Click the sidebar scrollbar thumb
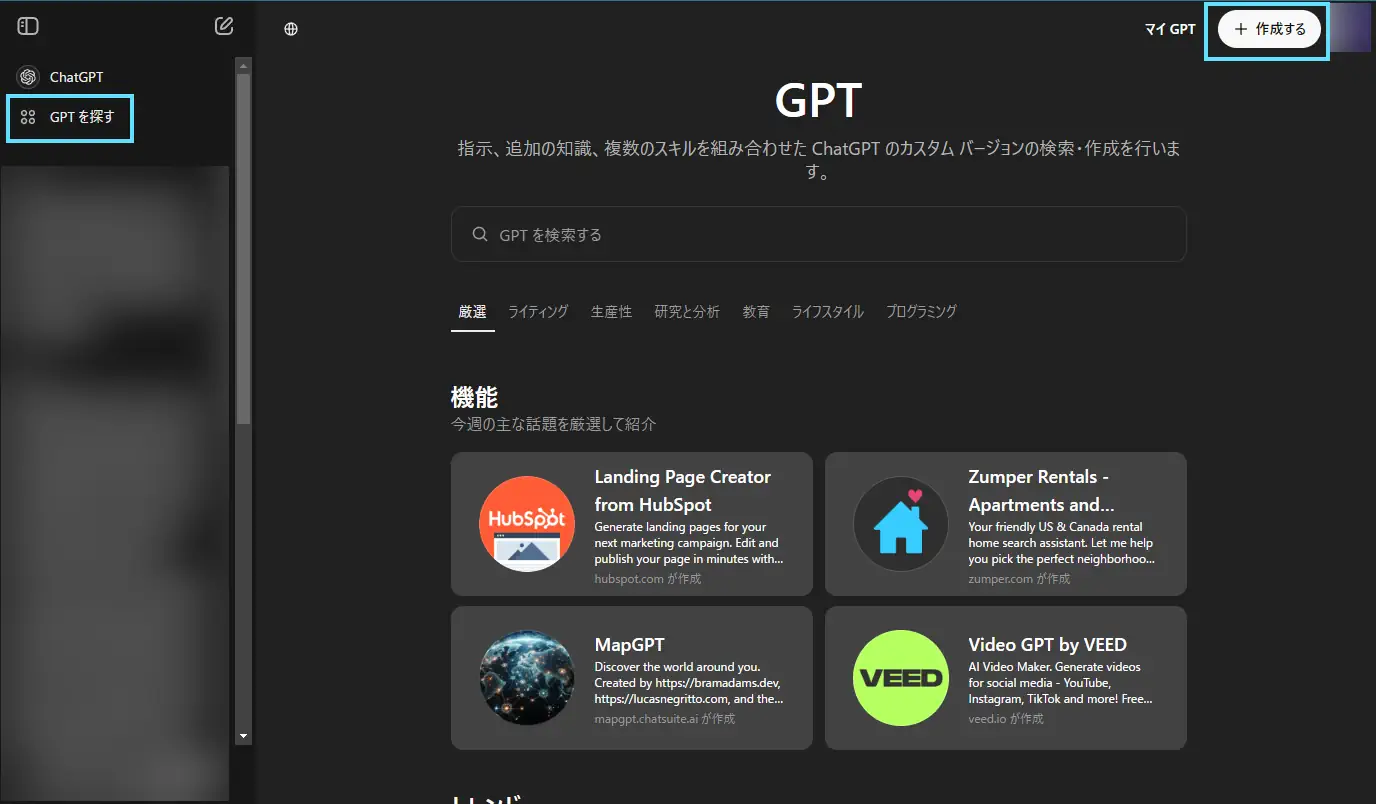1376x804 pixels. [x=243, y=248]
